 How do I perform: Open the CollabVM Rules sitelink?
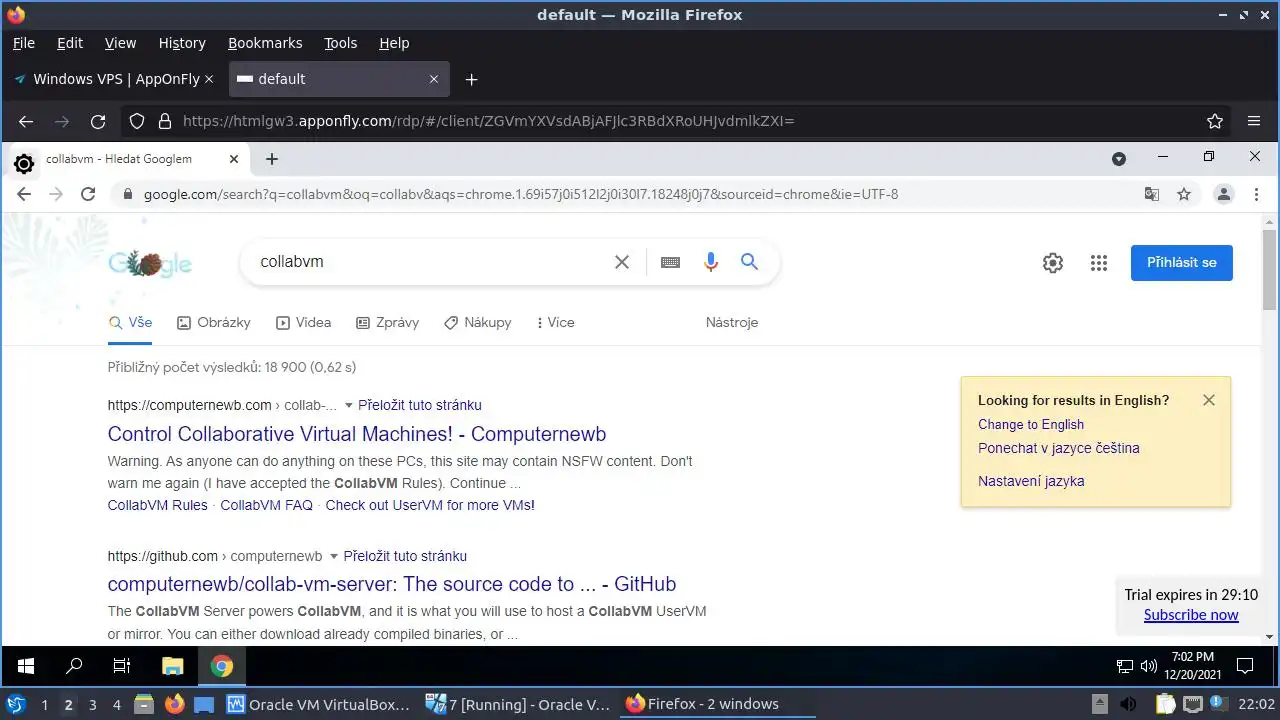[x=158, y=505]
